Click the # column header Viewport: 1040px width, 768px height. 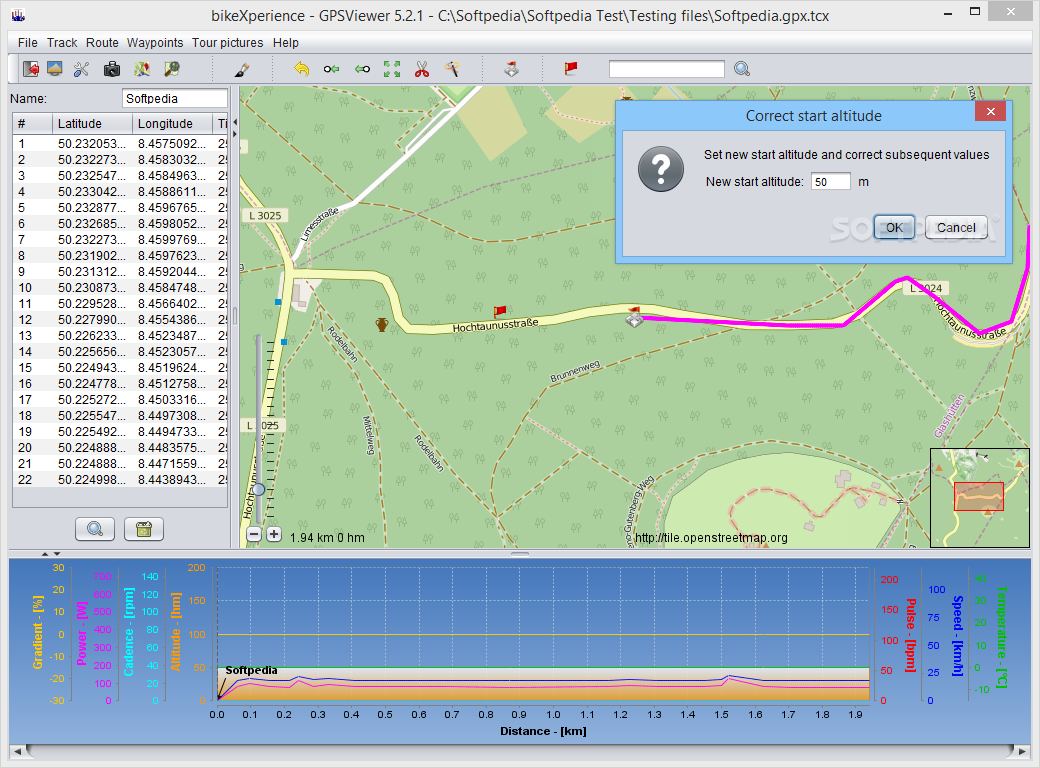(x=32, y=123)
